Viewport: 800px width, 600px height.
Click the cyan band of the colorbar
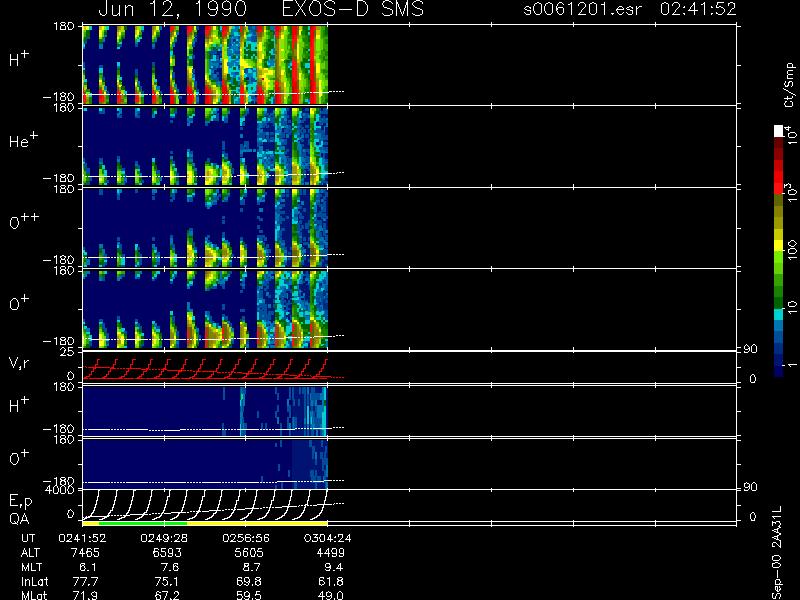point(779,314)
